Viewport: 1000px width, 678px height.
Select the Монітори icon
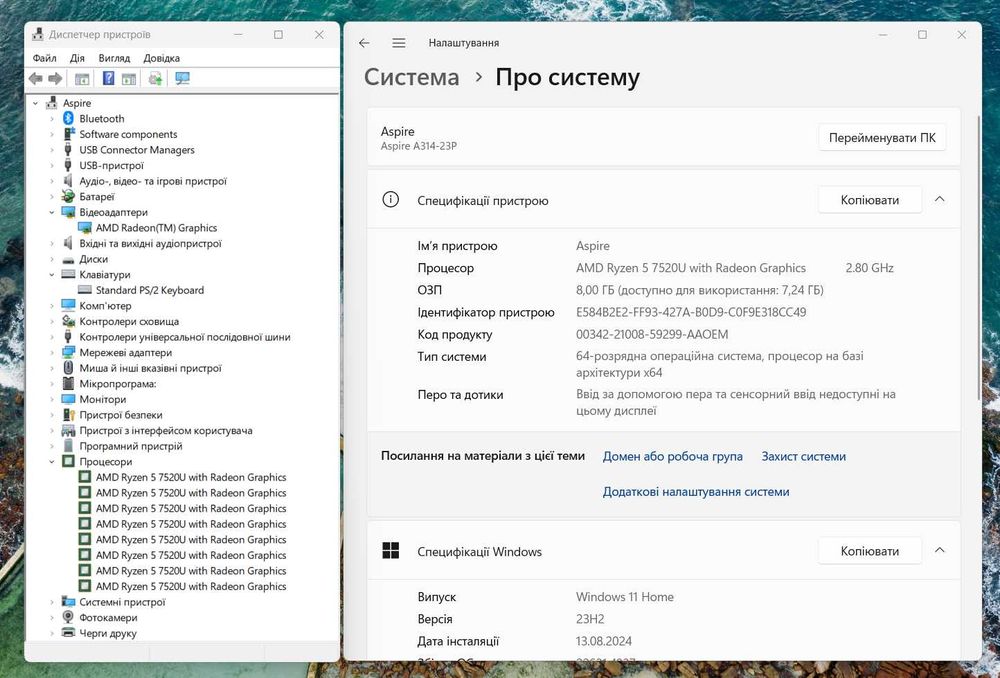click(68, 399)
